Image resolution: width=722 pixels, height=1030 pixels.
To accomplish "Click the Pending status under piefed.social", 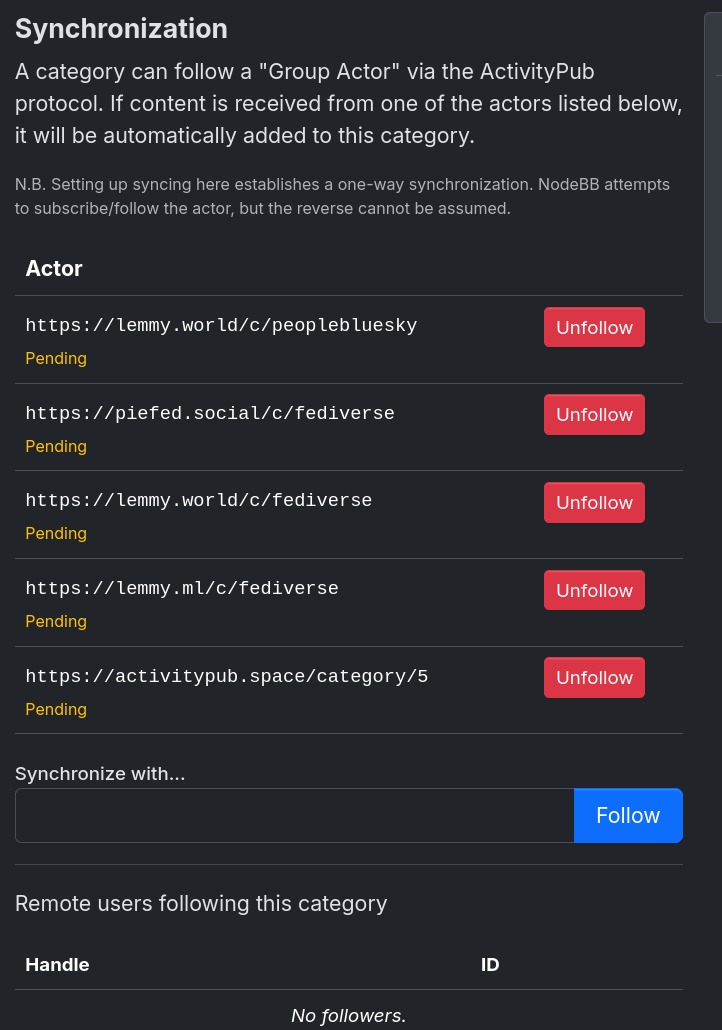I will (x=55, y=446).
